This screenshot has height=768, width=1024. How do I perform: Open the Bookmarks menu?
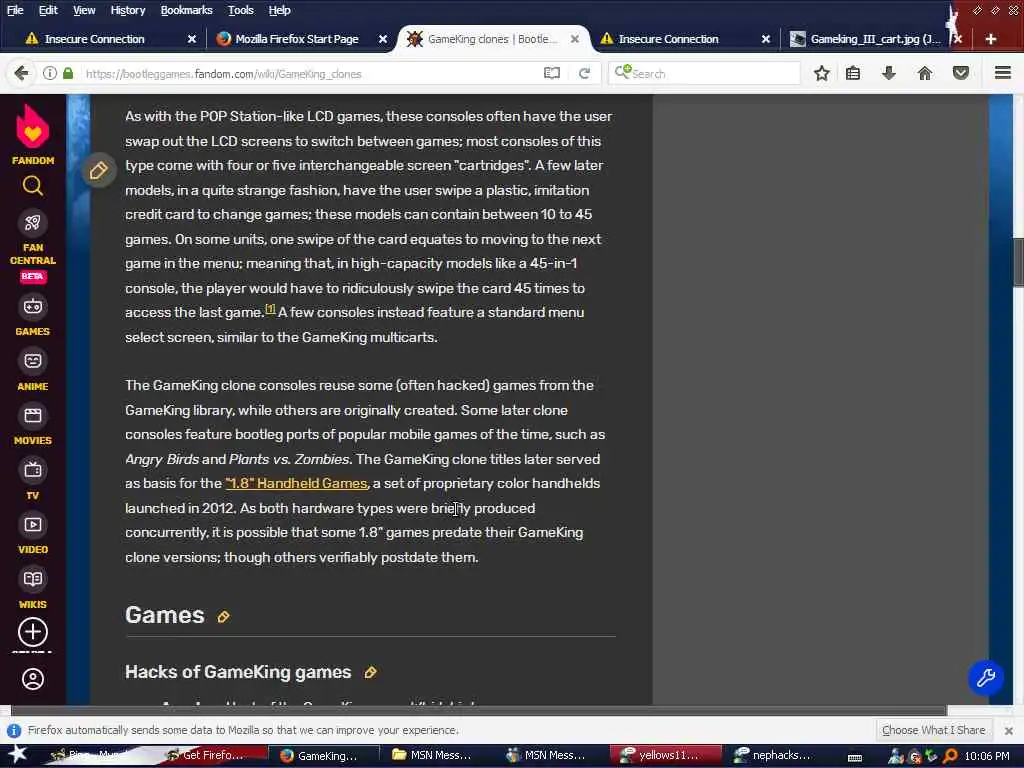click(186, 10)
